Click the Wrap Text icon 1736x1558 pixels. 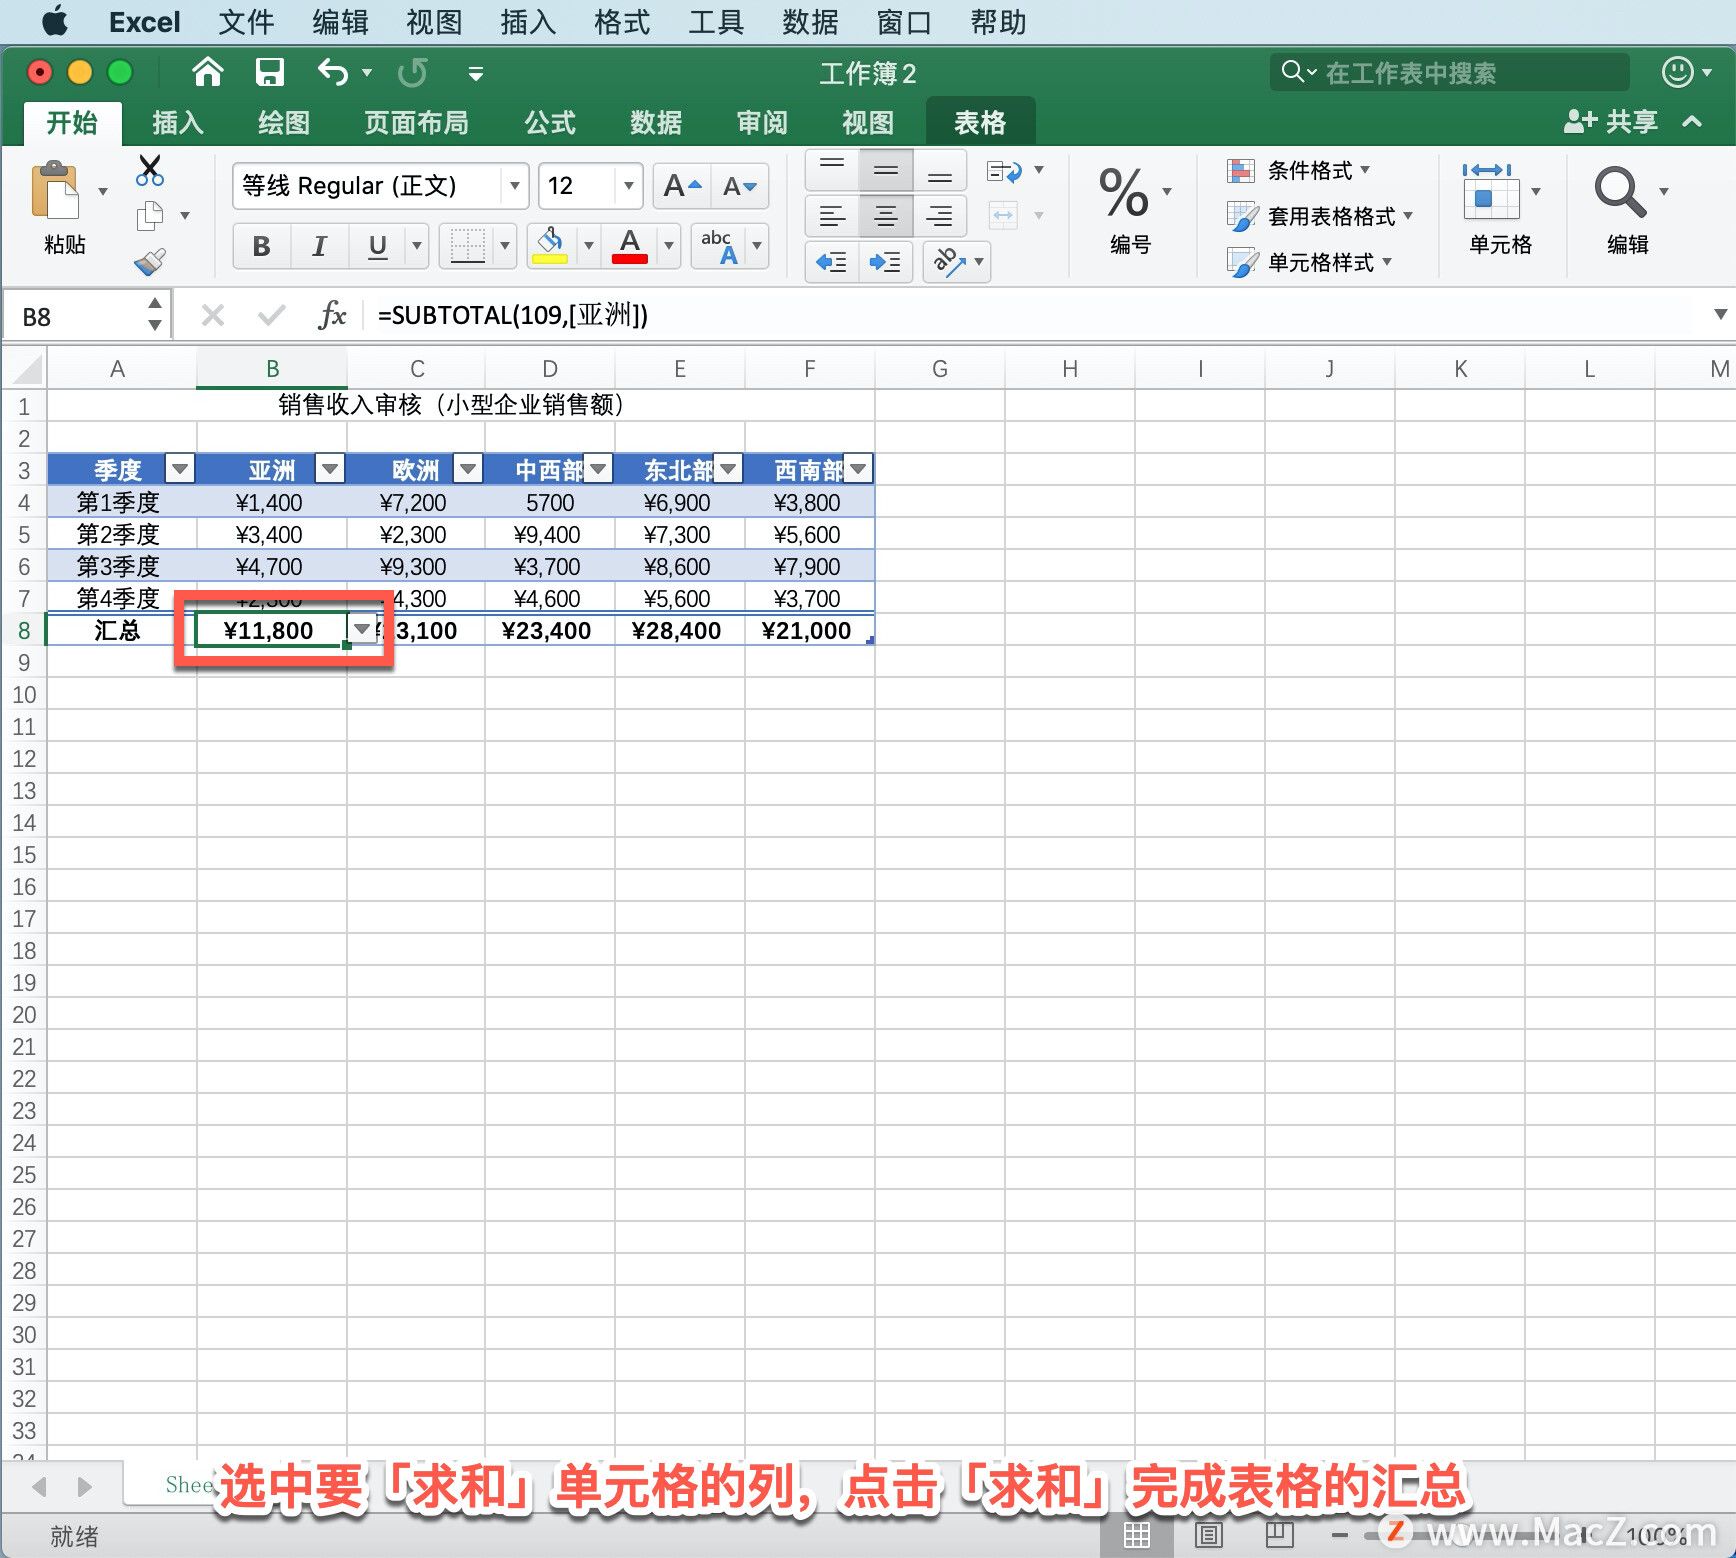(1004, 171)
